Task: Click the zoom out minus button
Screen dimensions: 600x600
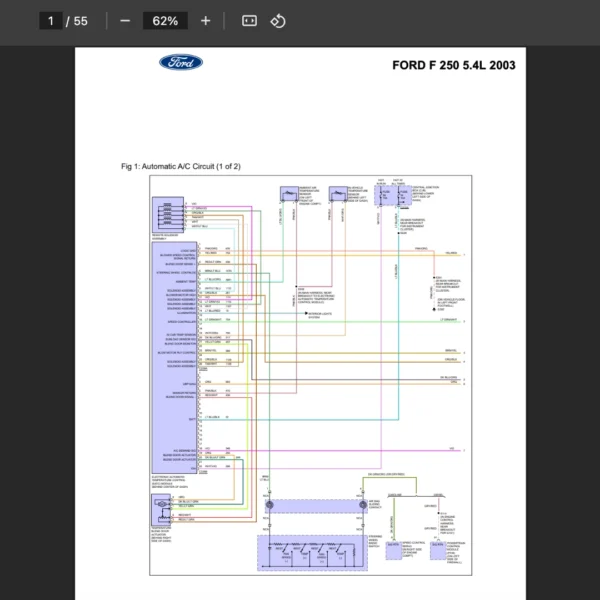Action: [125, 21]
